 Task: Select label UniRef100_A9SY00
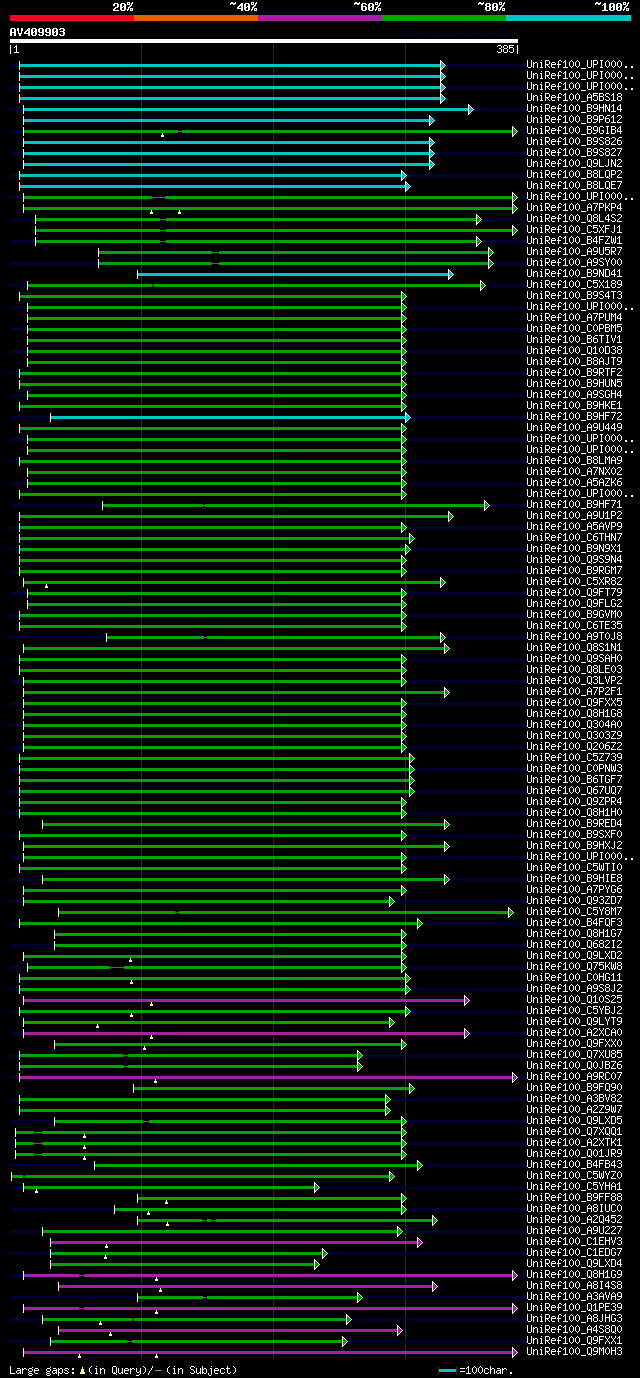pos(576,263)
